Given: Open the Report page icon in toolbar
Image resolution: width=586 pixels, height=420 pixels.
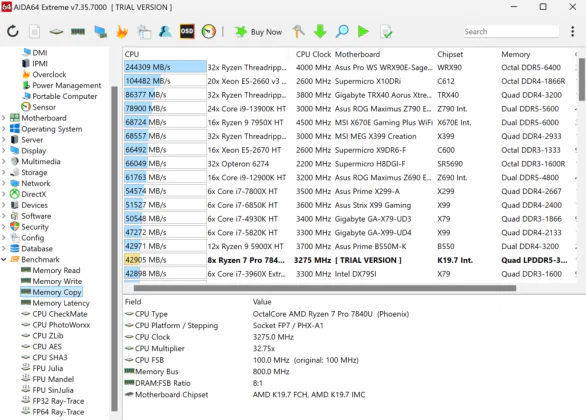Looking at the screenshot, I should (x=34, y=31).
